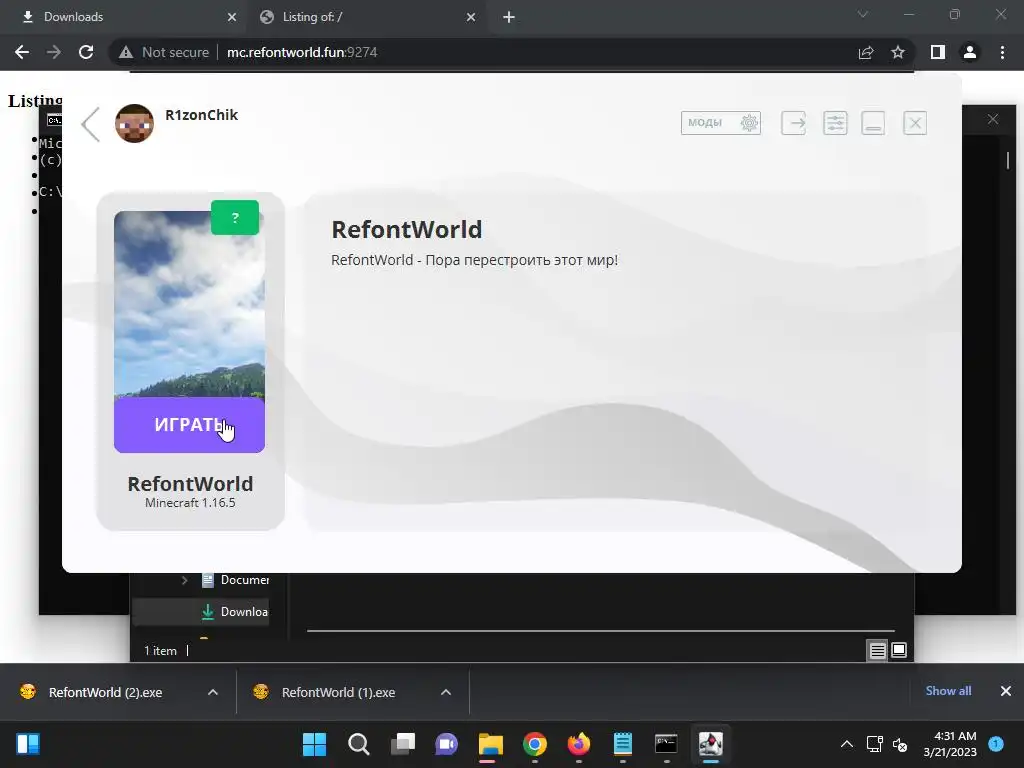Bookmark this page with the star
Image resolution: width=1024 pixels, height=768 pixels.
click(x=898, y=52)
